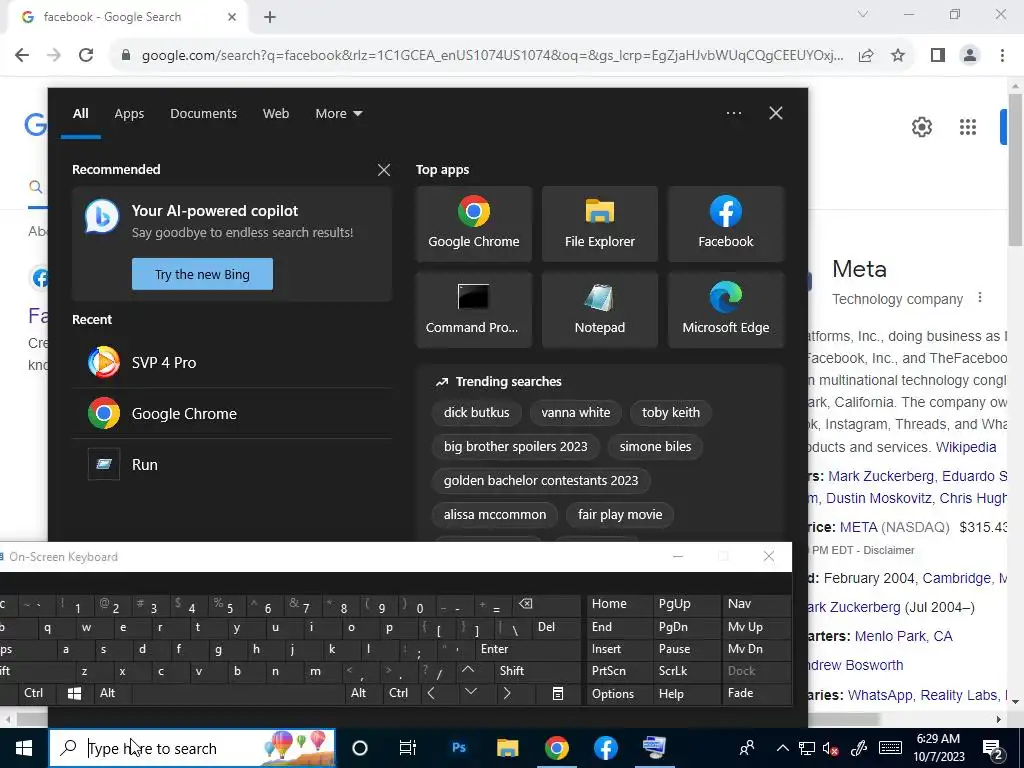Open Chrome three-dot menu
The image size is (1024, 768).
pyautogui.click(x=1002, y=55)
